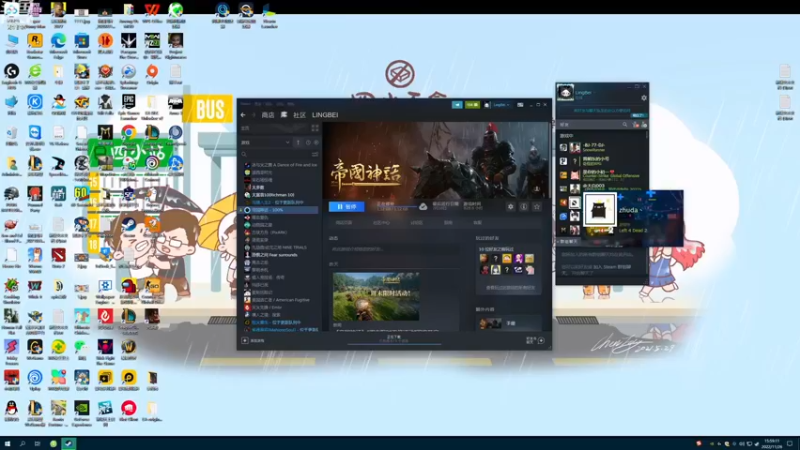Viewport: 800px width, 450px height.
Task: Open Steam announcements megaphone button
Action: (457, 105)
